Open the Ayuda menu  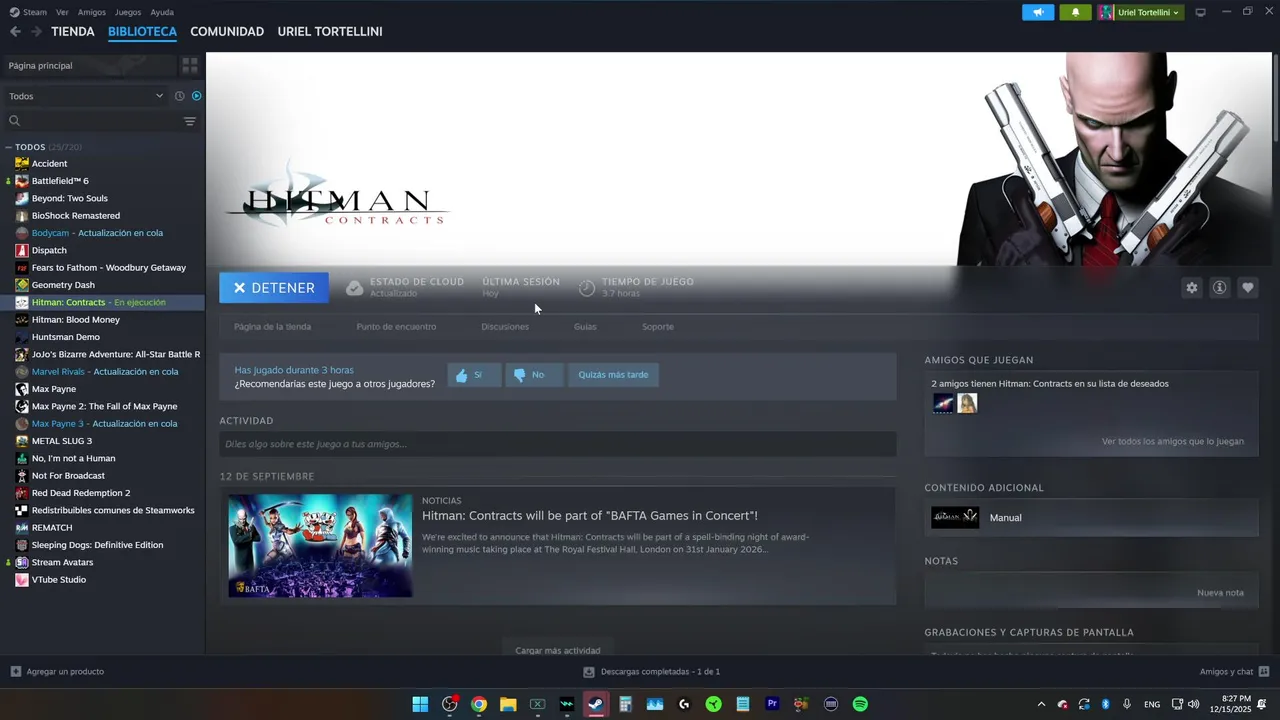162,12
